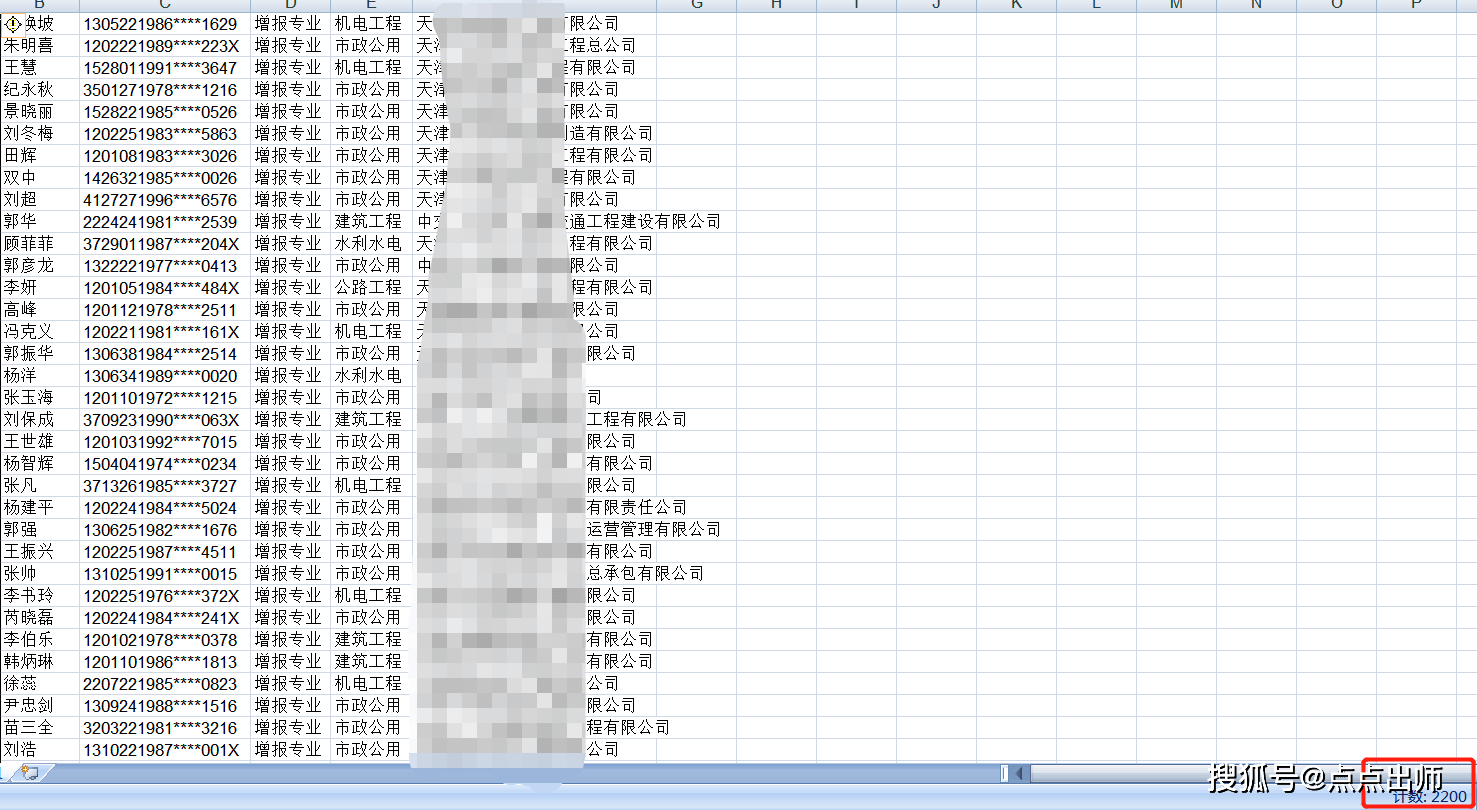
Task: Select the cell with name 刘保成
Action: (40, 419)
